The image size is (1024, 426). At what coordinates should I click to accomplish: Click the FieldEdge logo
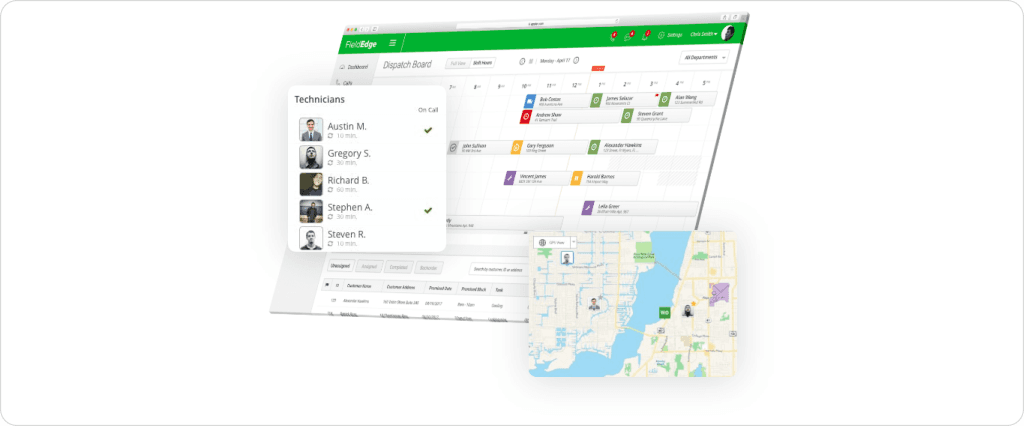click(362, 43)
